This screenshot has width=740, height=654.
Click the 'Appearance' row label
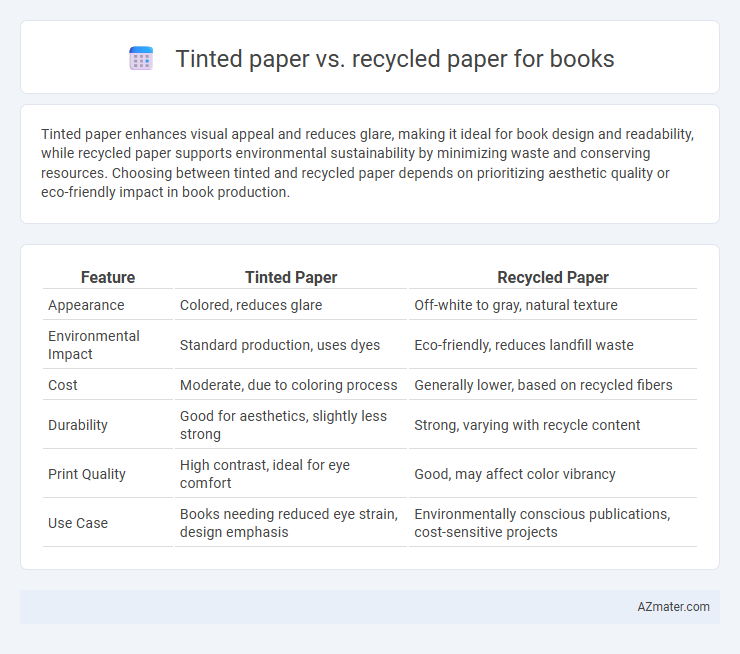point(86,305)
